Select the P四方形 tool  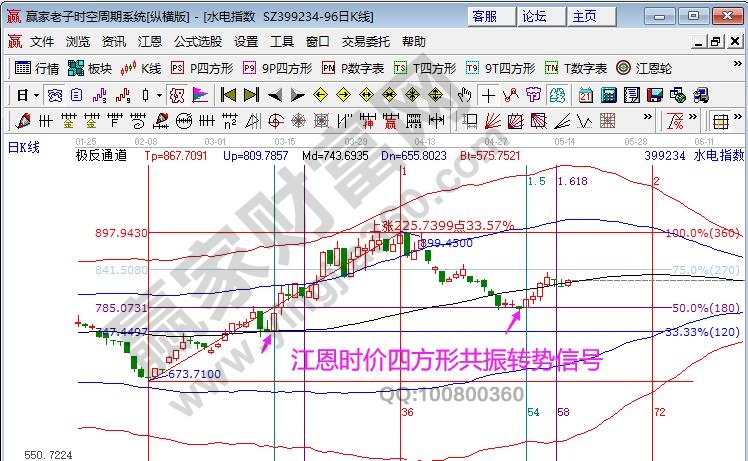(x=204, y=69)
